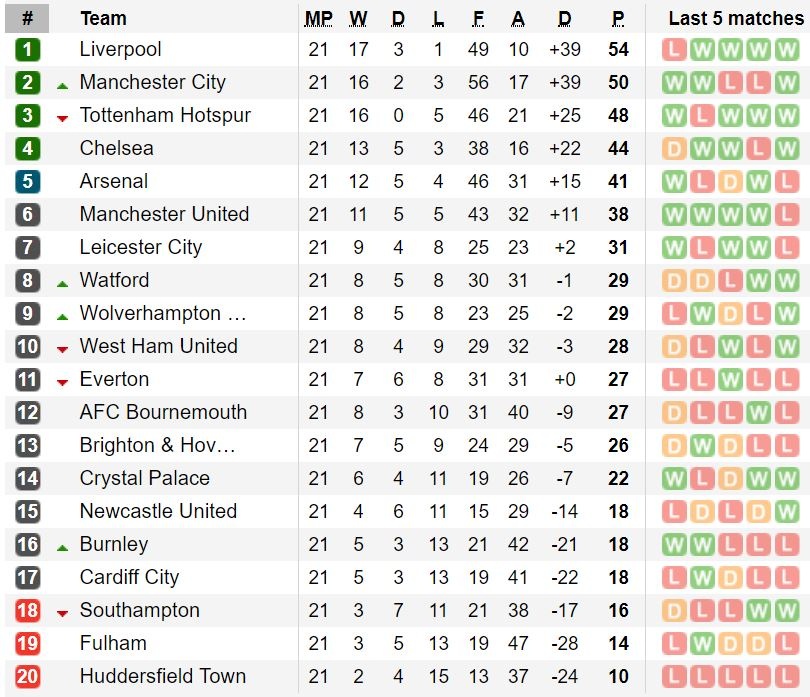Image resolution: width=810 pixels, height=697 pixels.
Task: Click Huddersfield Town's red rank 20 badge
Action: (x=27, y=677)
